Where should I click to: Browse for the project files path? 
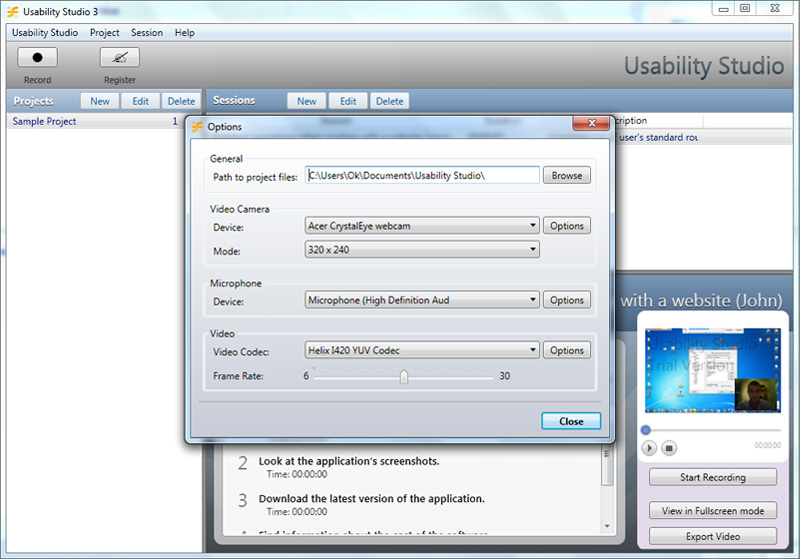pos(567,175)
